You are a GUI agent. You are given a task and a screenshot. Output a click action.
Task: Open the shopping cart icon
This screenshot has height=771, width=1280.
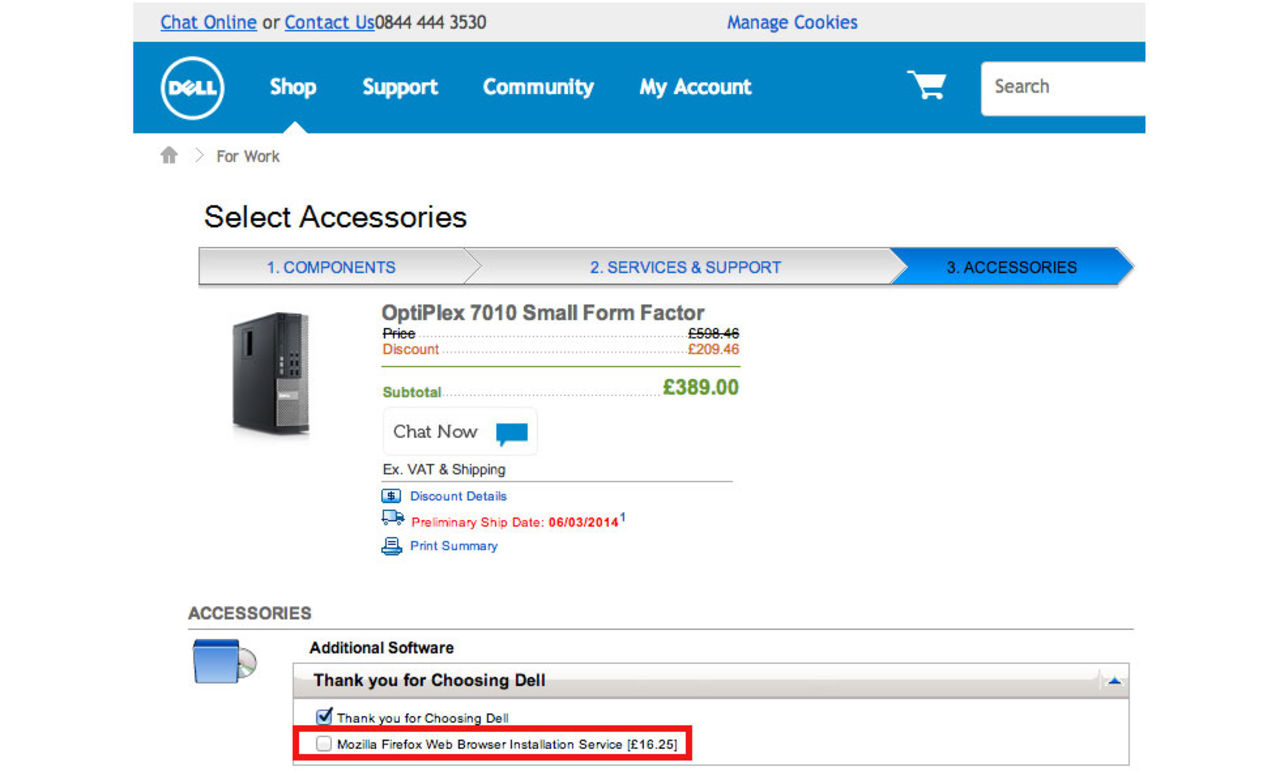click(x=926, y=86)
